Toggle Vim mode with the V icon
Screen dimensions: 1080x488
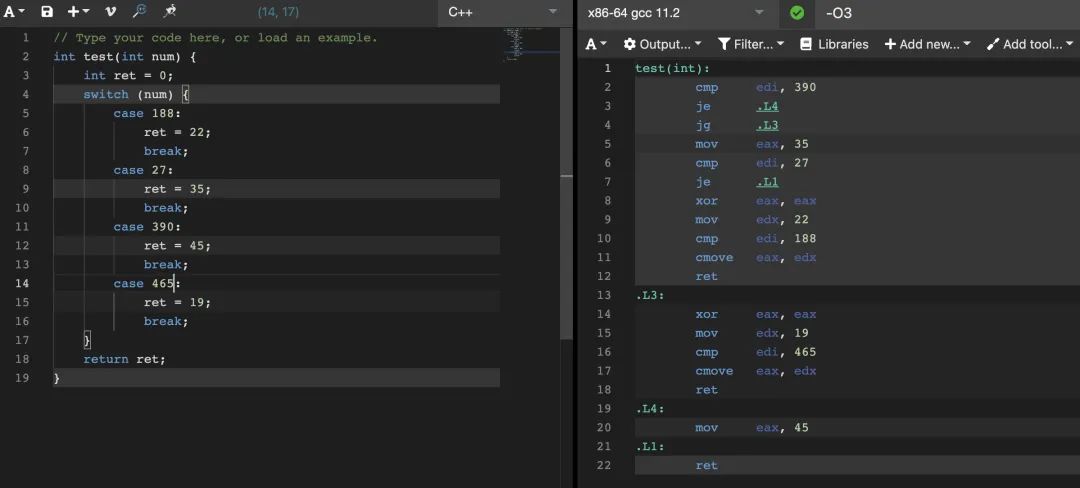pos(110,12)
